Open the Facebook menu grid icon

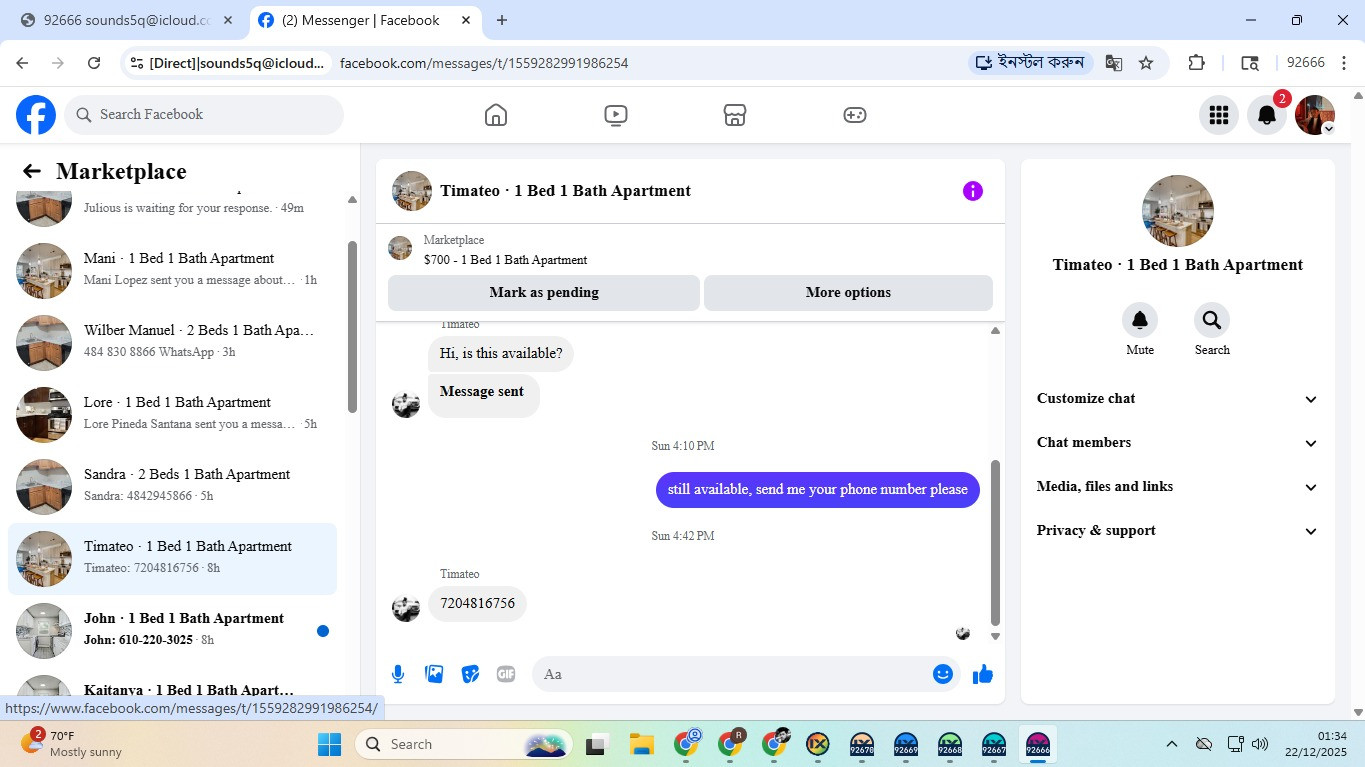tap(1218, 115)
